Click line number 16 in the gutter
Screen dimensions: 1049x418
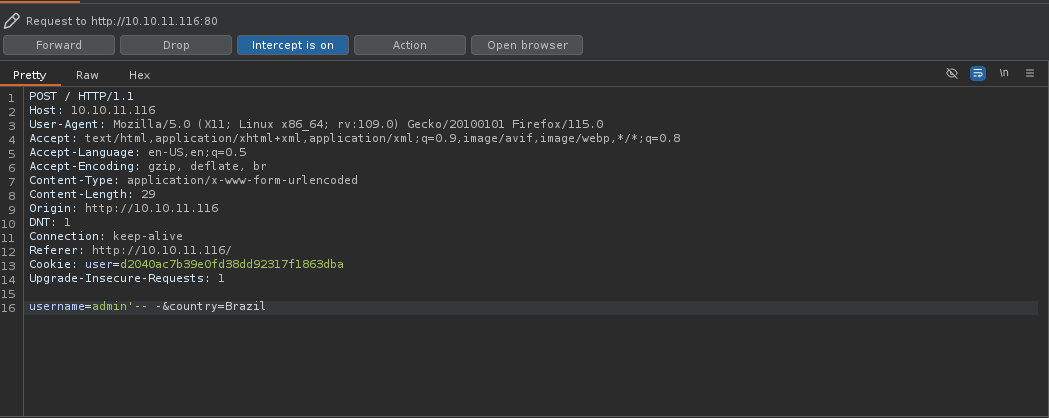[x=9, y=306]
